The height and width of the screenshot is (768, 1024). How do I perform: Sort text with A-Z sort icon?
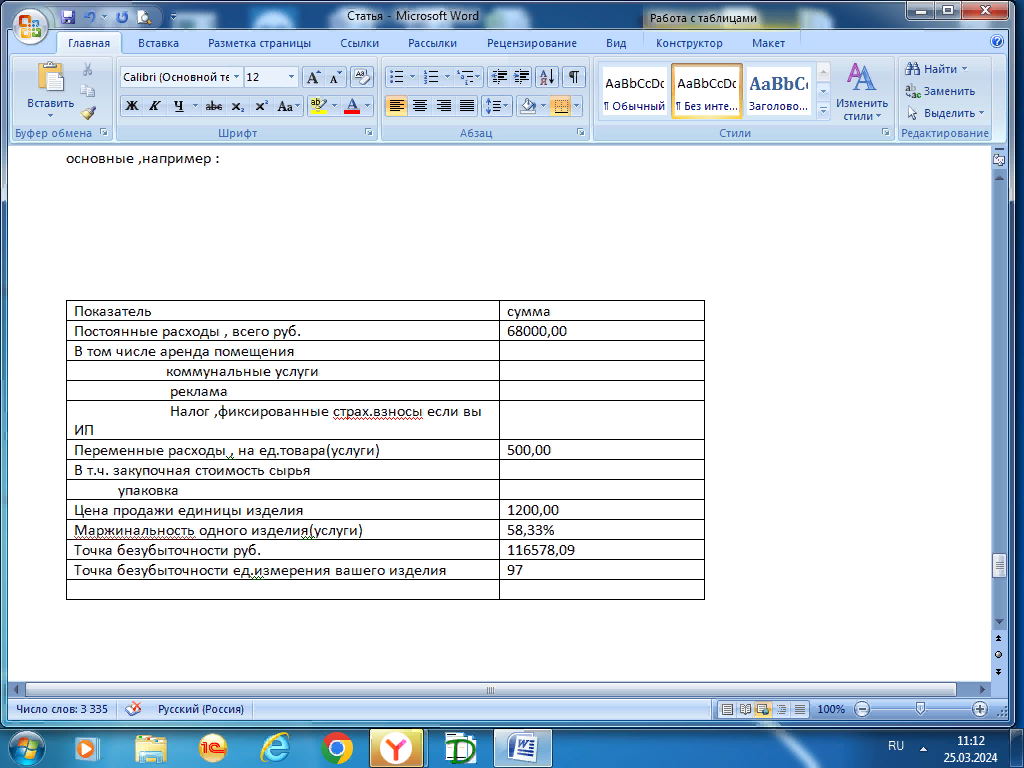(547, 77)
